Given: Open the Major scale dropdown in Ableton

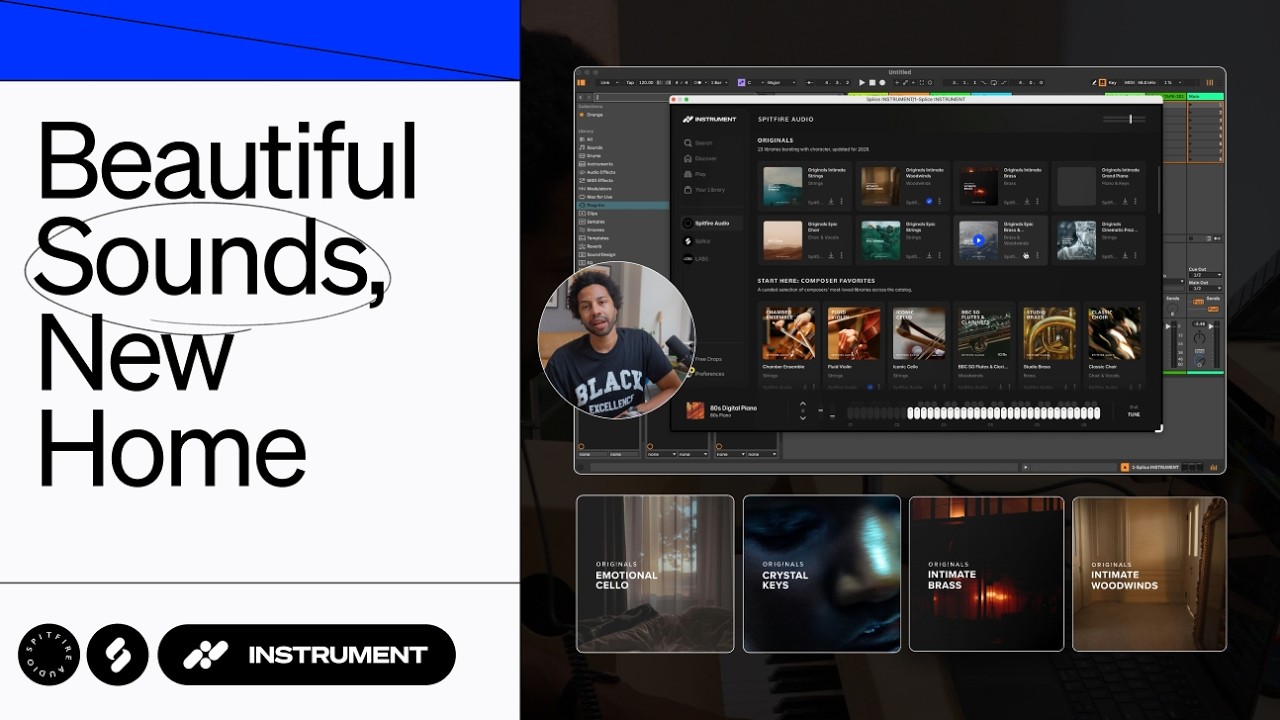Looking at the screenshot, I should 781,82.
